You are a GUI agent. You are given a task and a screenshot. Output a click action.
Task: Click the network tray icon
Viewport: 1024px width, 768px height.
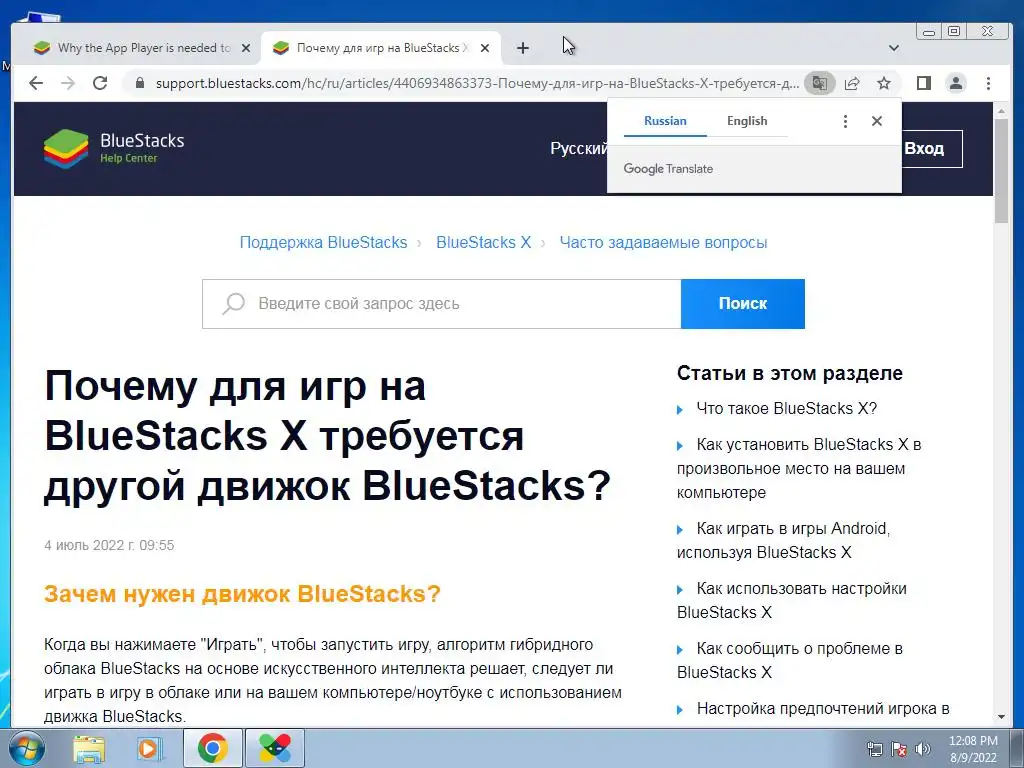(874, 748)
